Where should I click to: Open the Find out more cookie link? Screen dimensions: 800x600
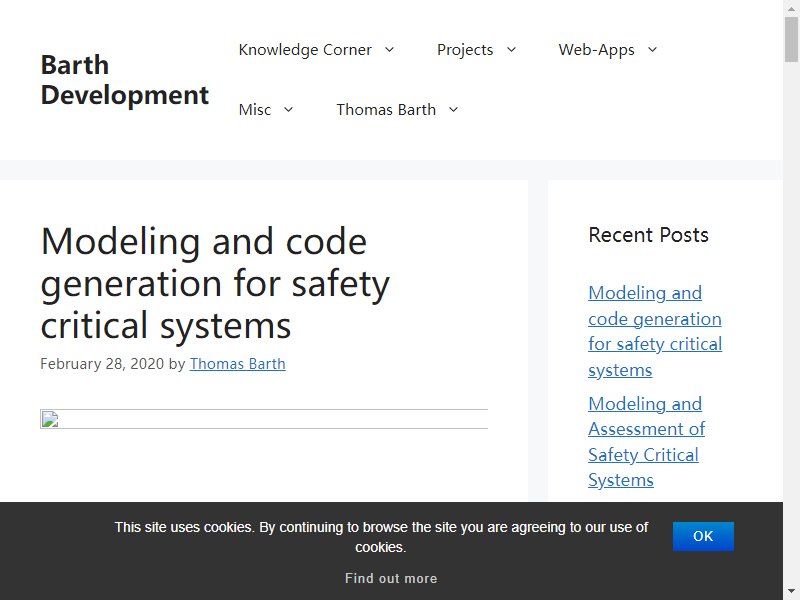[x=391, y=578]
